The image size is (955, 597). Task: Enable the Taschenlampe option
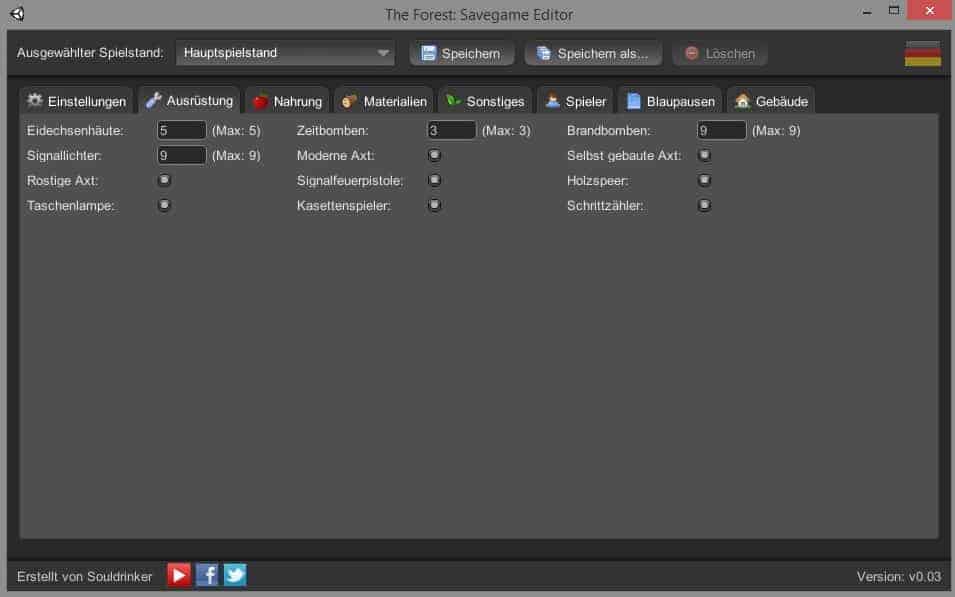pos(165,205)
